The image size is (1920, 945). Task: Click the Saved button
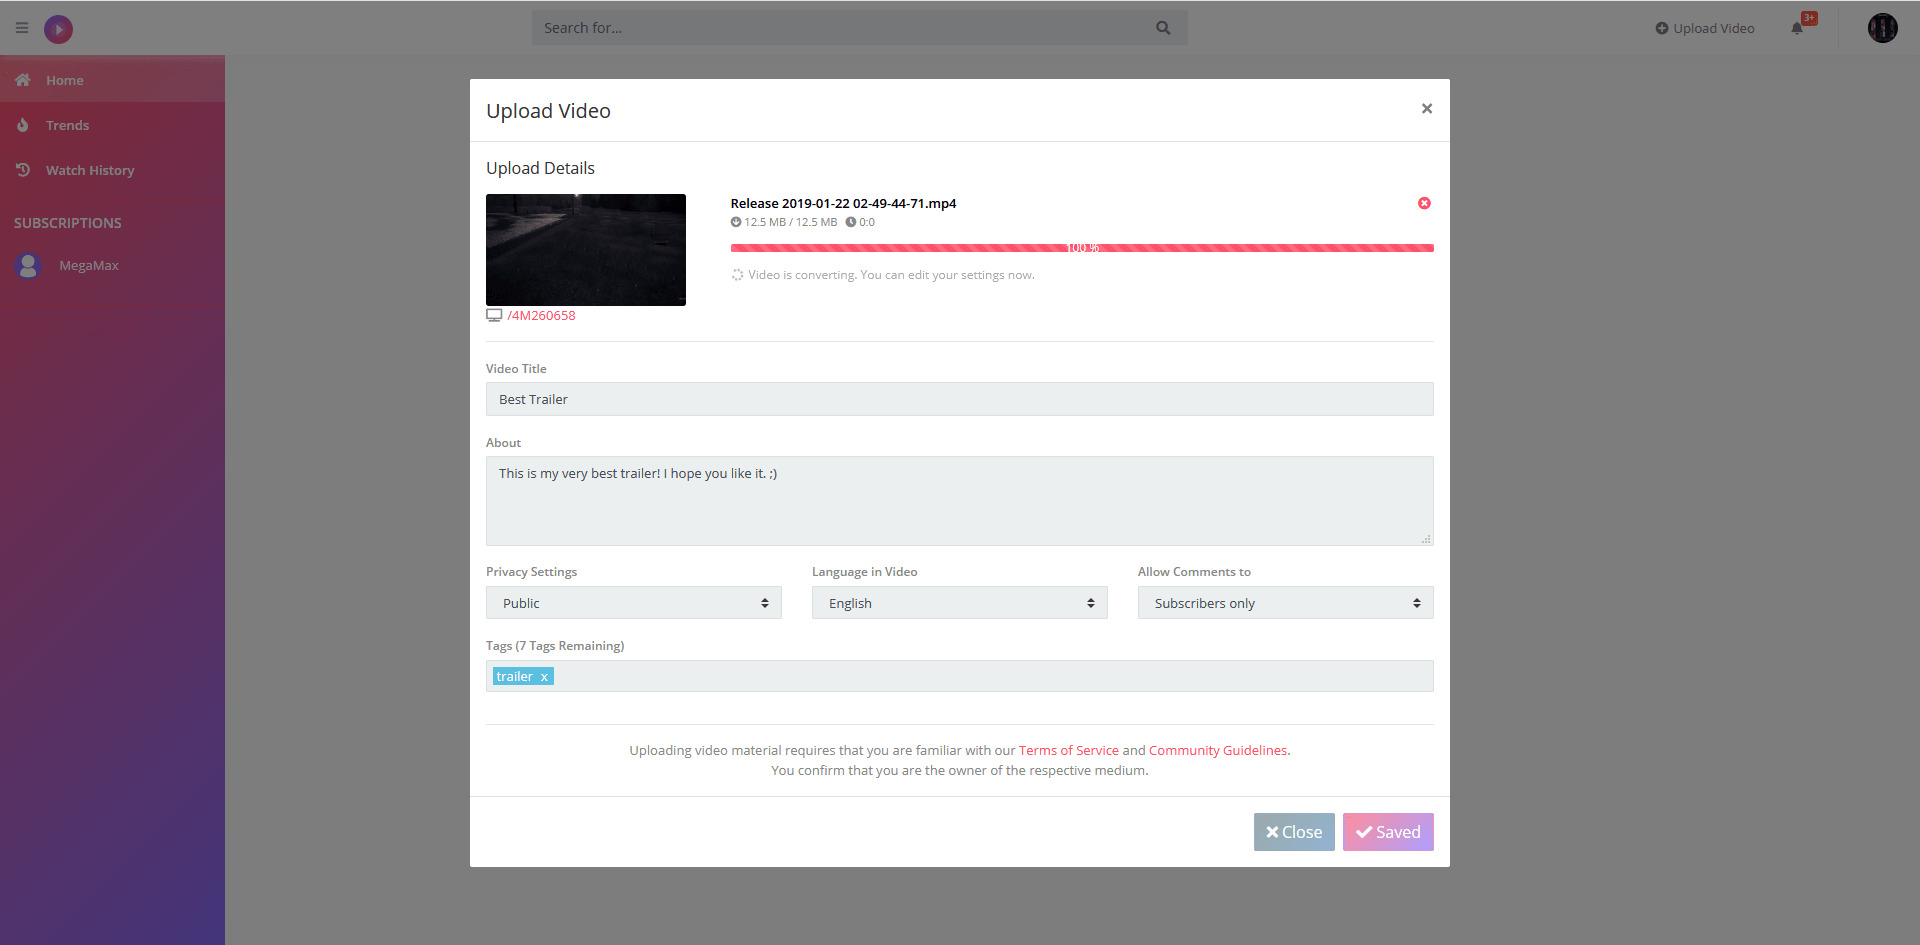click(1388, 832)
